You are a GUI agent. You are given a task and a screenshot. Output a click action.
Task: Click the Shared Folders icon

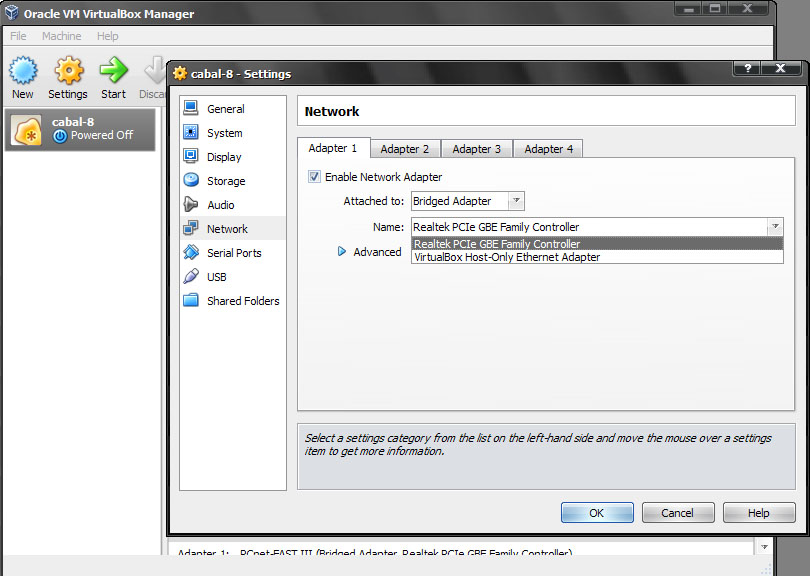coord(191,300)
